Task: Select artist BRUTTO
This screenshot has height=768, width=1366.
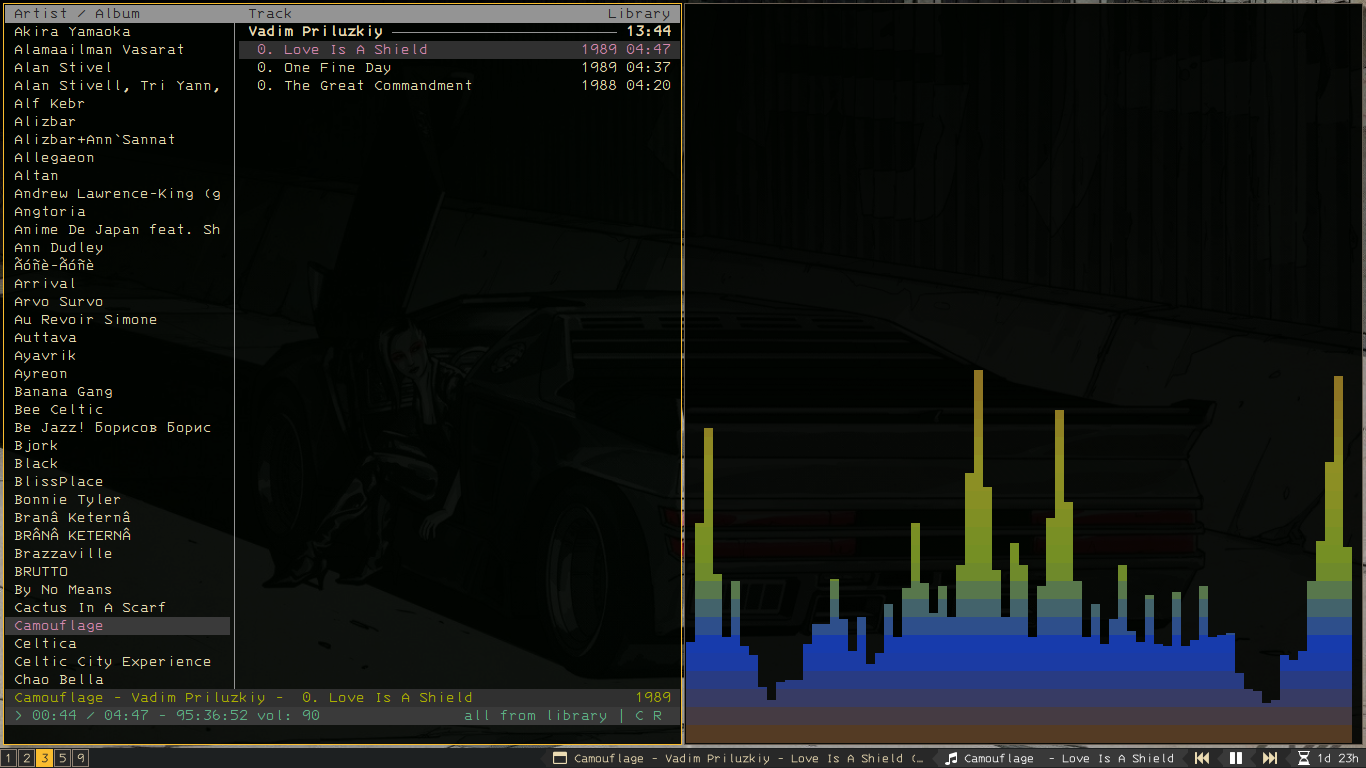Action: tap(41, 572)
